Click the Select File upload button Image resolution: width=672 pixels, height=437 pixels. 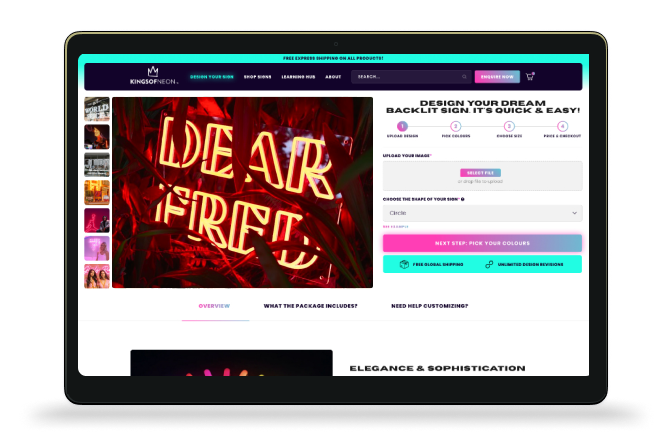pos(481,173)
